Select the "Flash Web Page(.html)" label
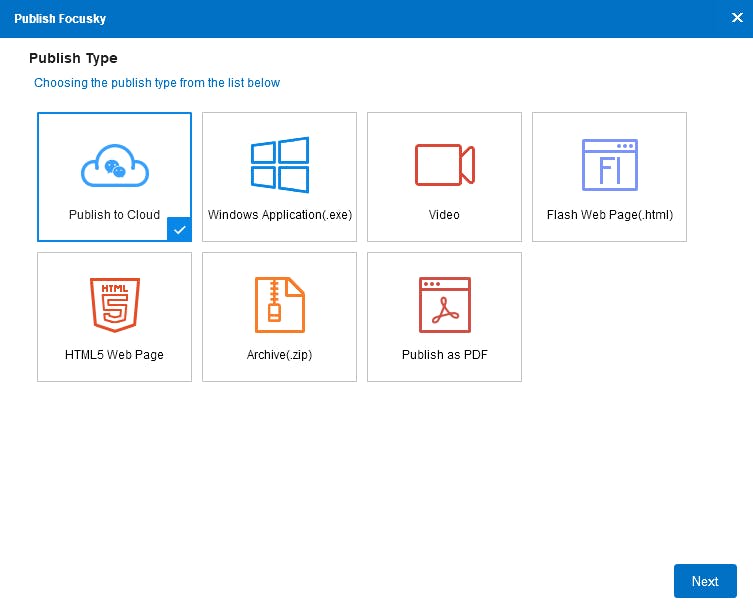 609,215
